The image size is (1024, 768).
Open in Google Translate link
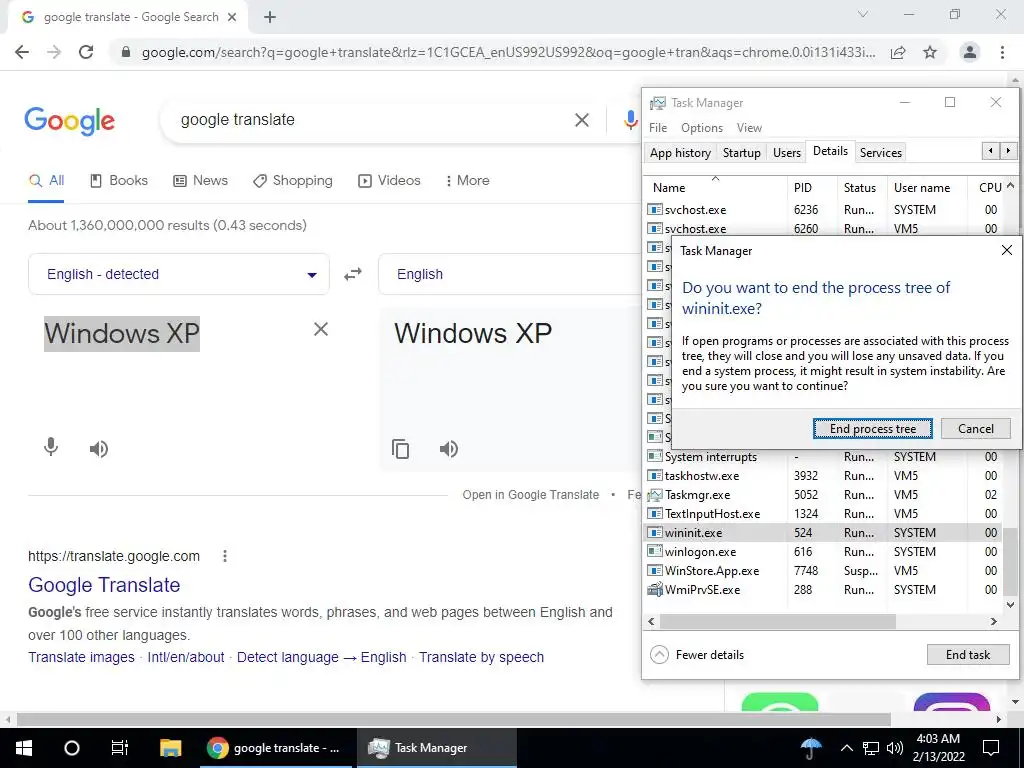click(530, 495)
